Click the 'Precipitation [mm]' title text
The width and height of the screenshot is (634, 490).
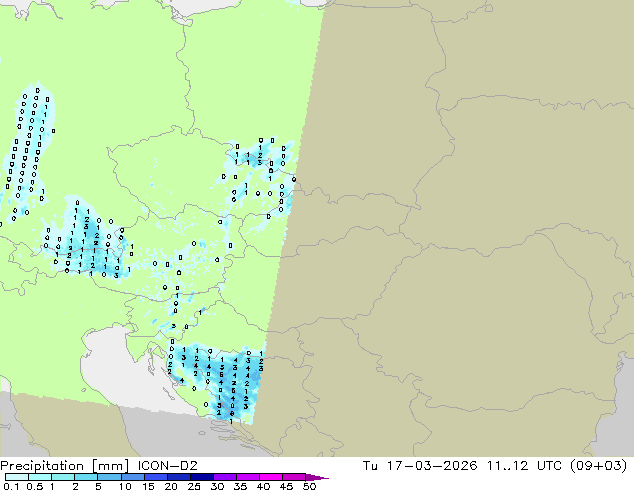(x=65, y=466)
